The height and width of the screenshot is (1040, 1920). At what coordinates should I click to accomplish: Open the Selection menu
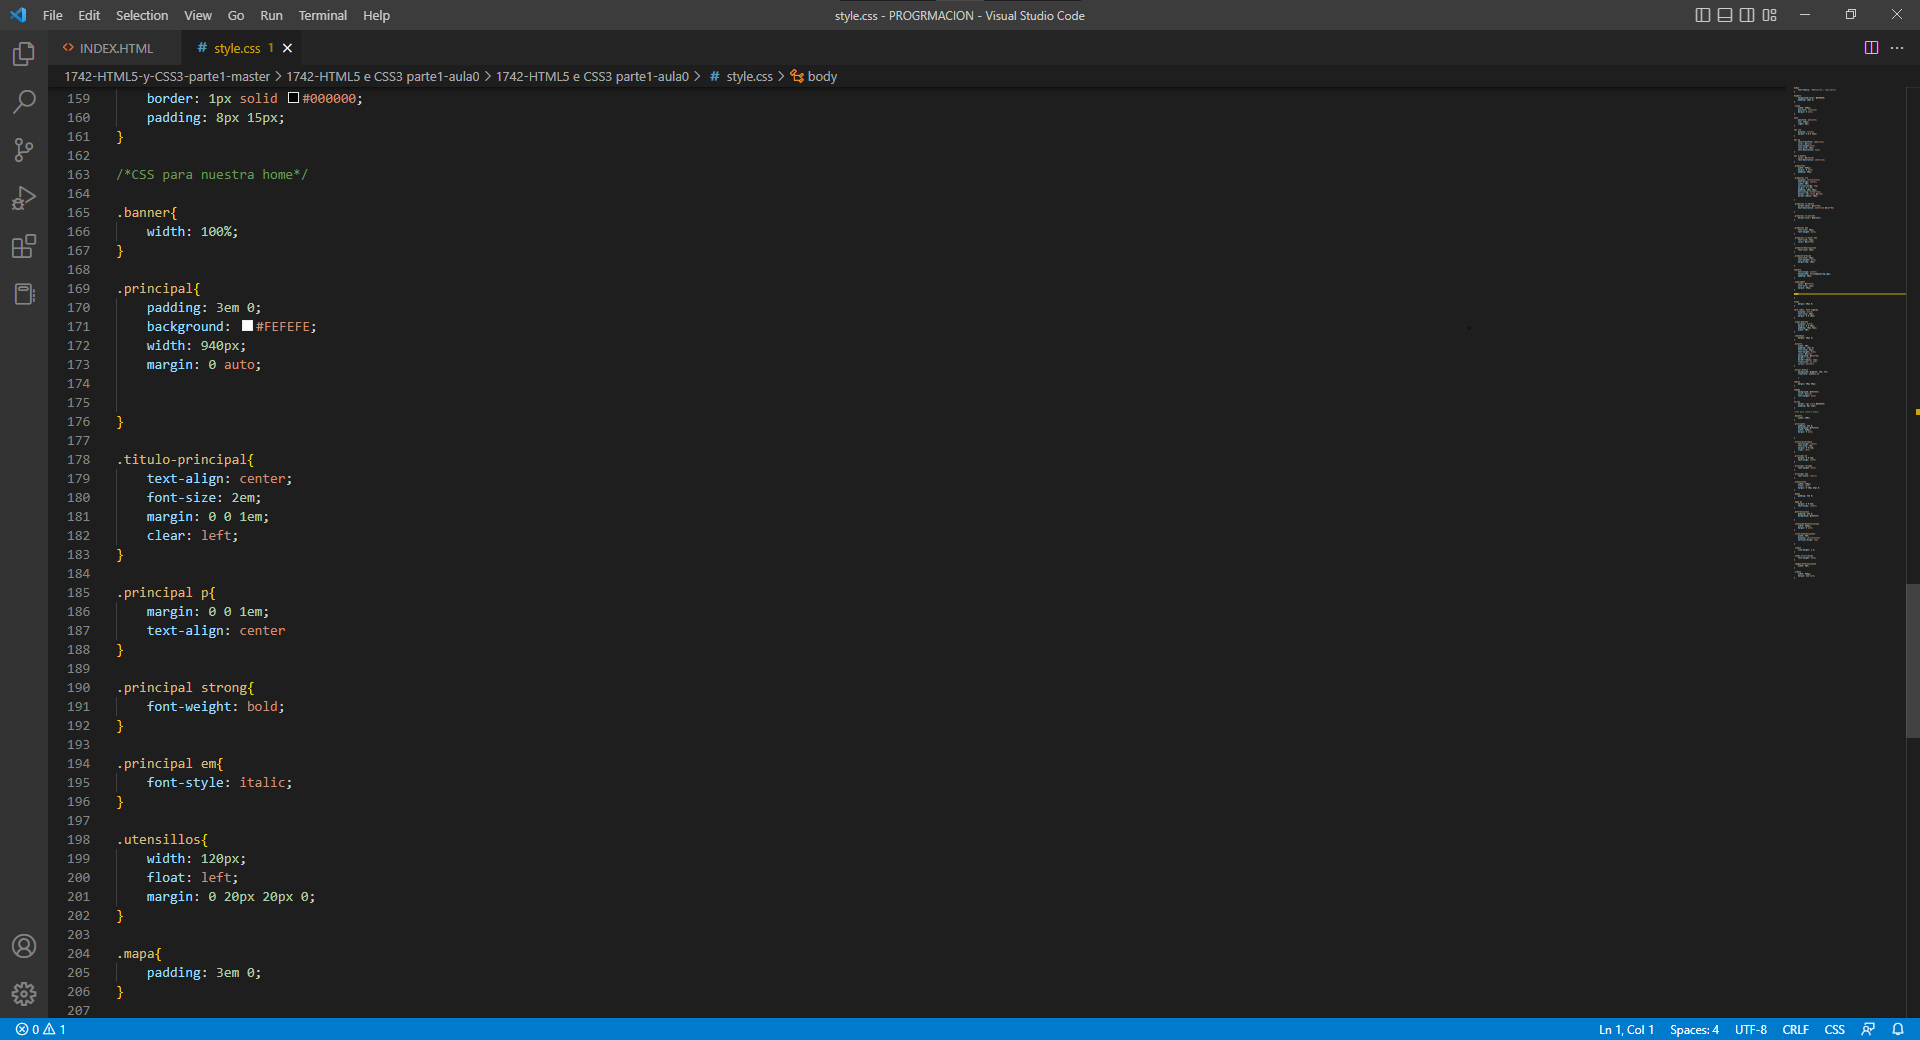[x=142, y=15]
